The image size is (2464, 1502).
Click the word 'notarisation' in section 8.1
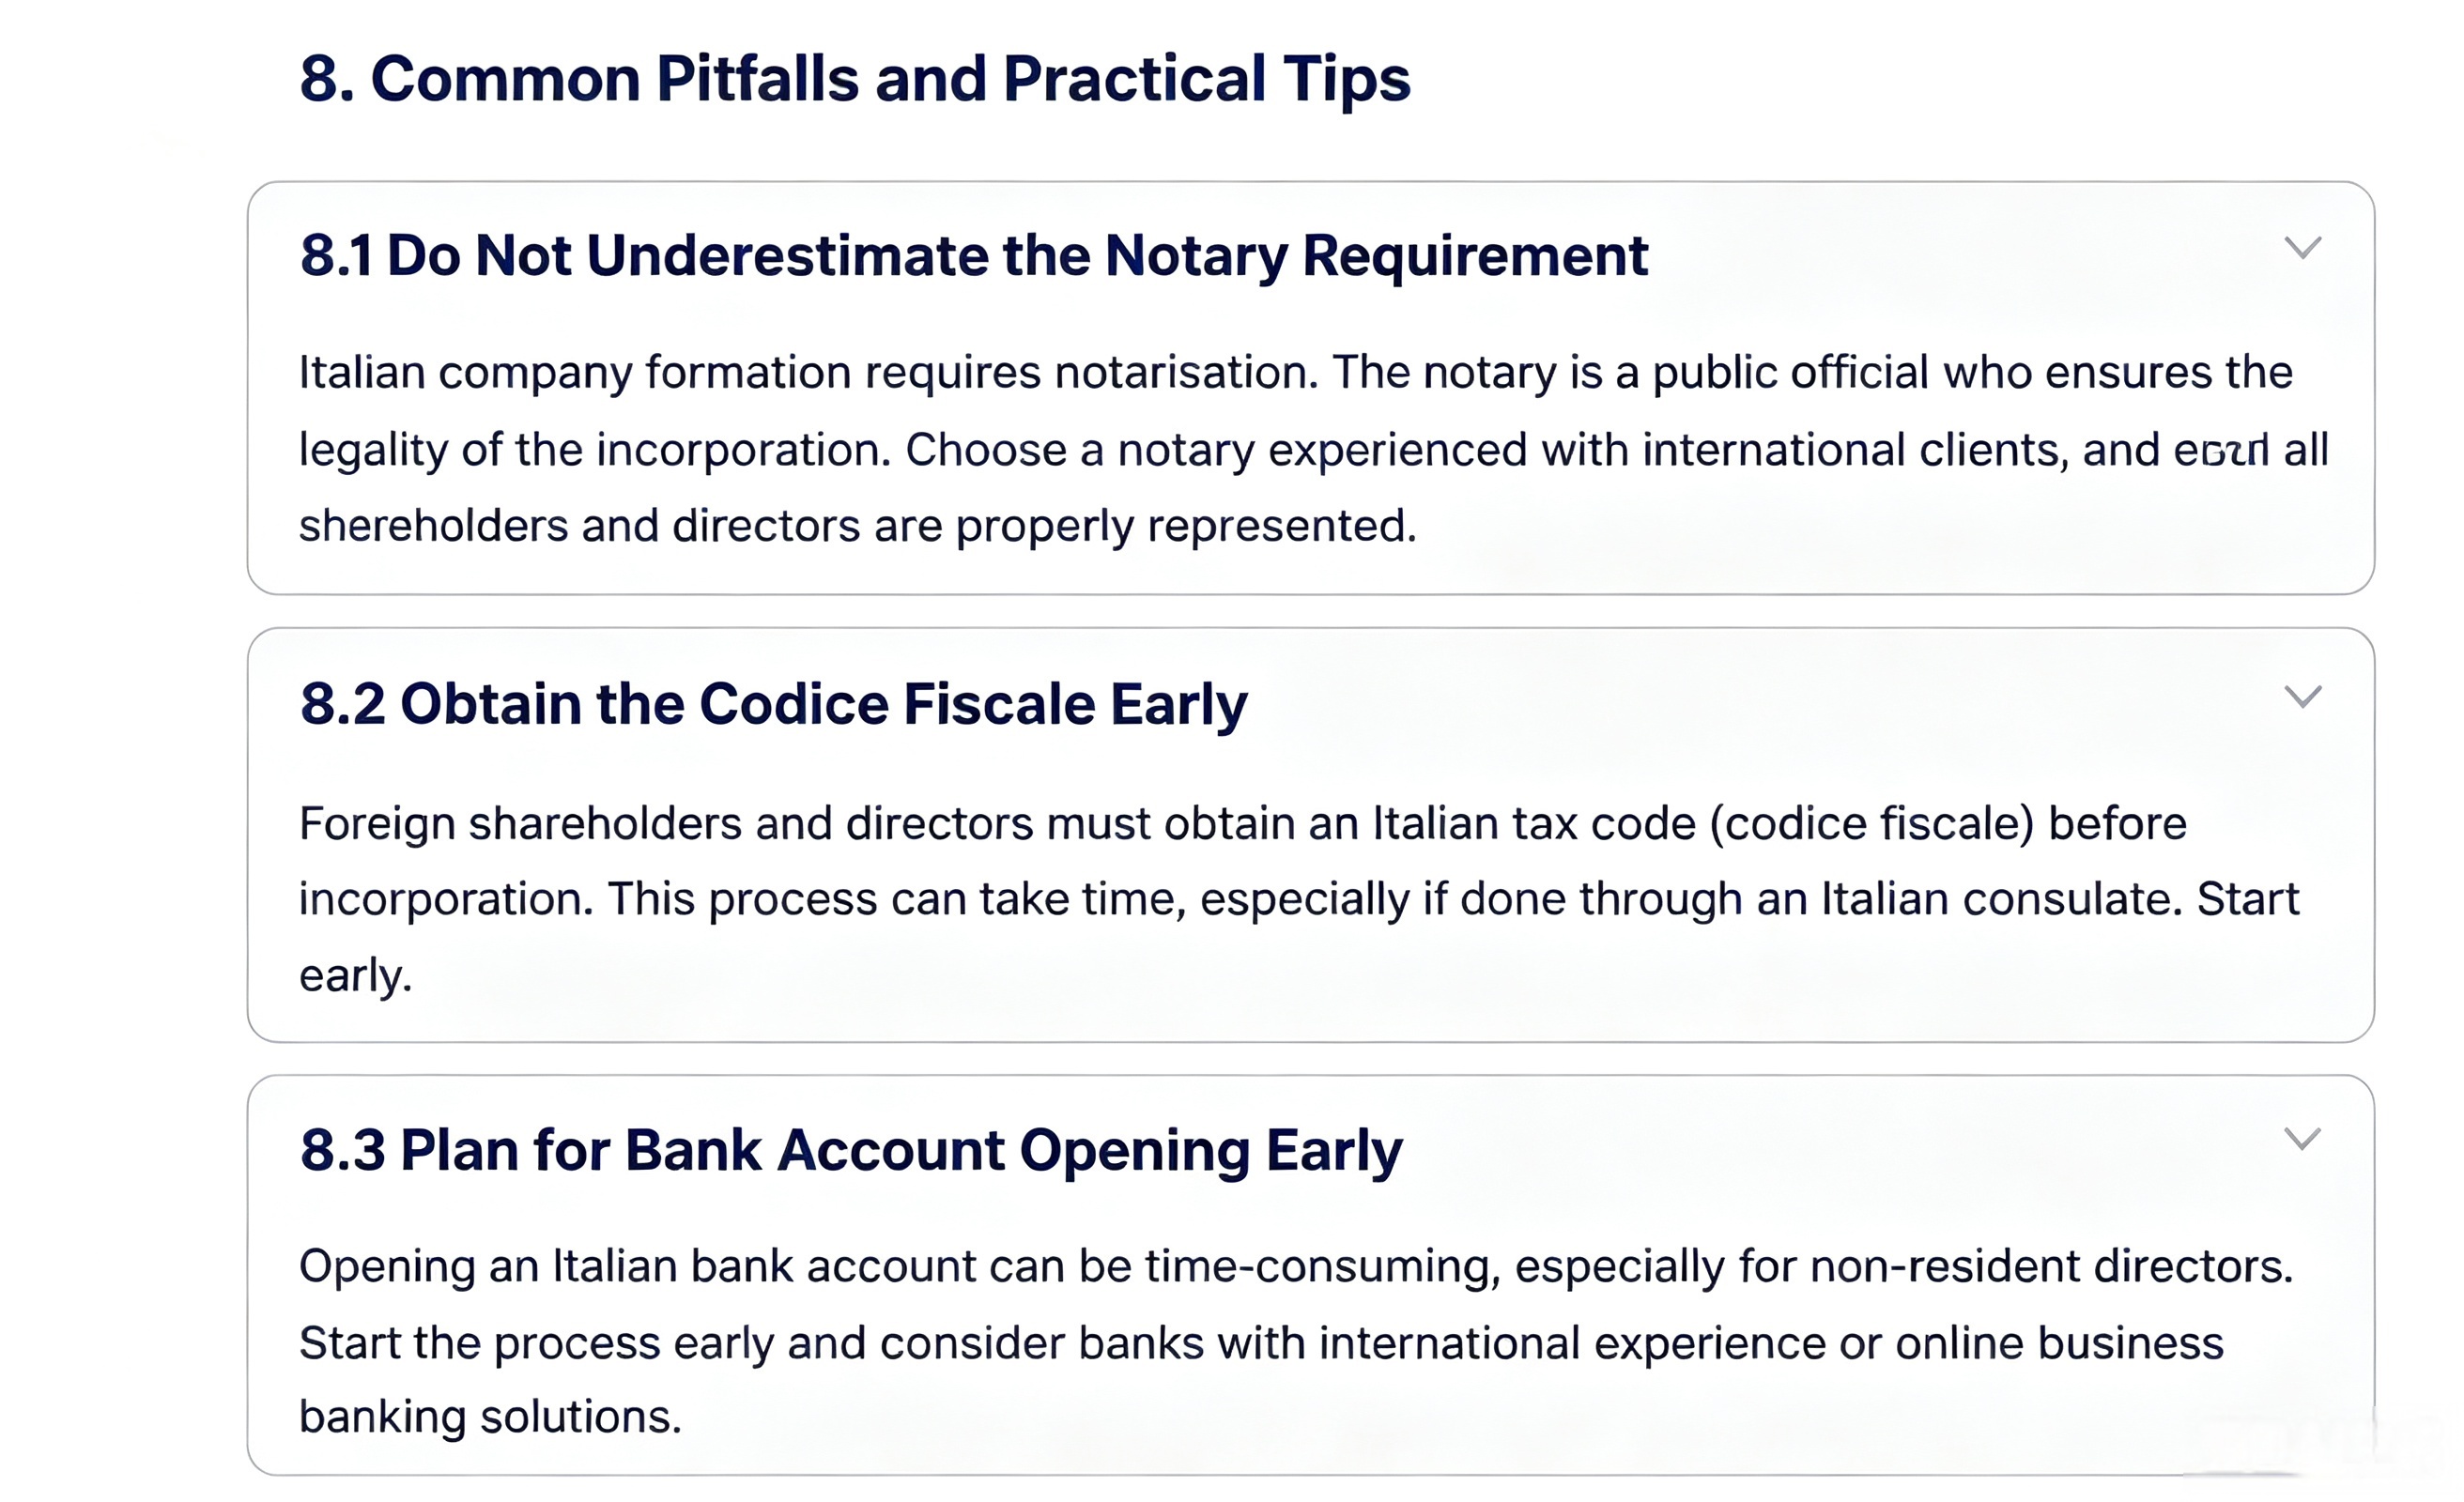click(x=1186, y=372)
